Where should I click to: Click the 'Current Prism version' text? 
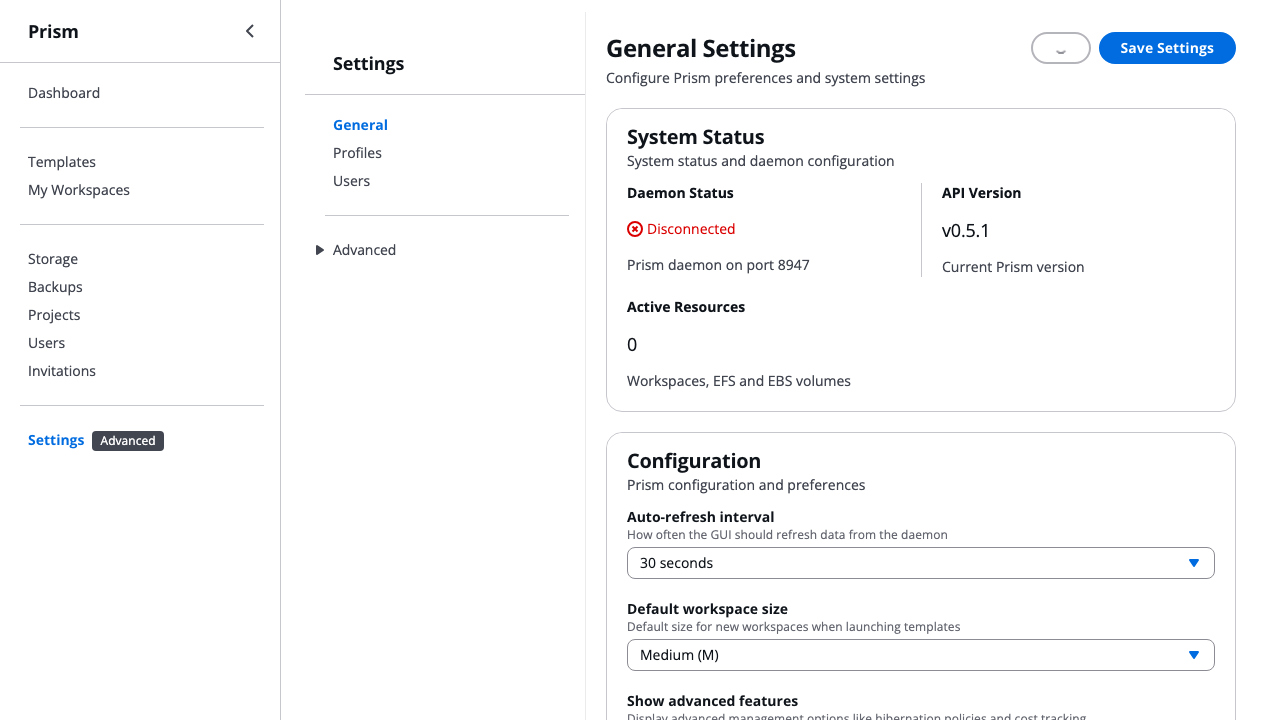[x=1013, y=267]
